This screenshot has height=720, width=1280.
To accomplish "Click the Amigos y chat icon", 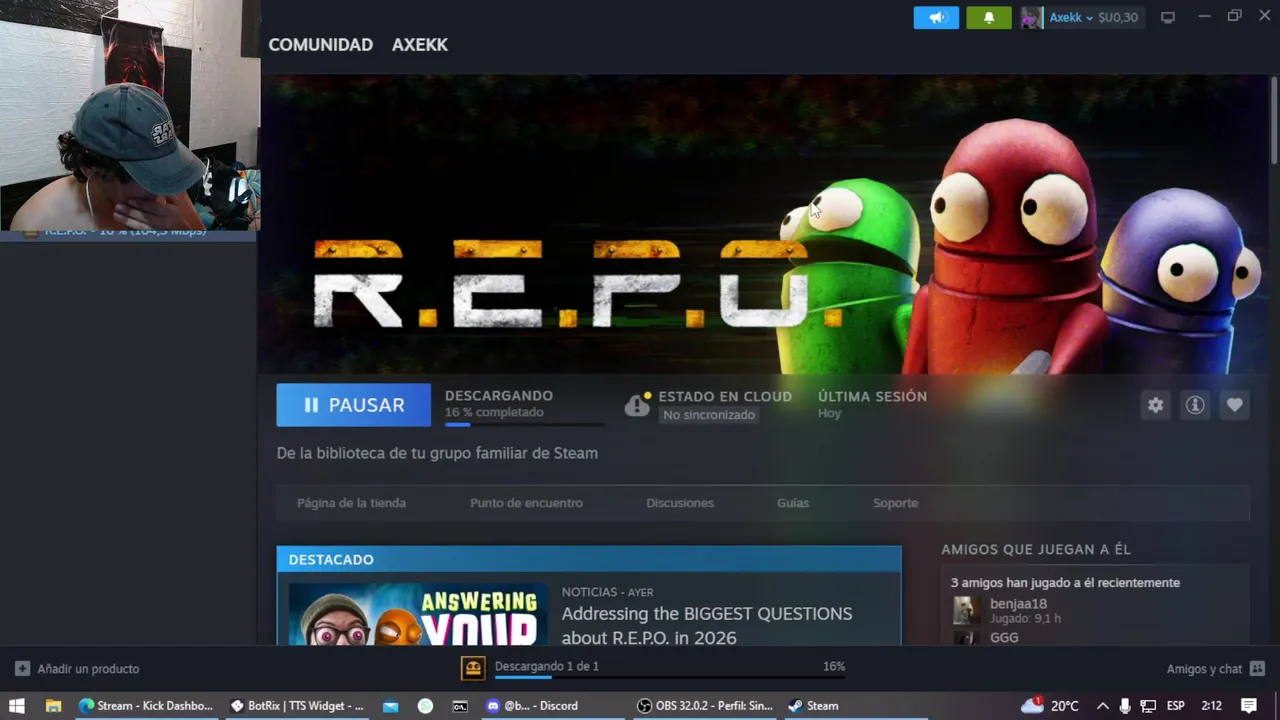I will (1257, 668).
